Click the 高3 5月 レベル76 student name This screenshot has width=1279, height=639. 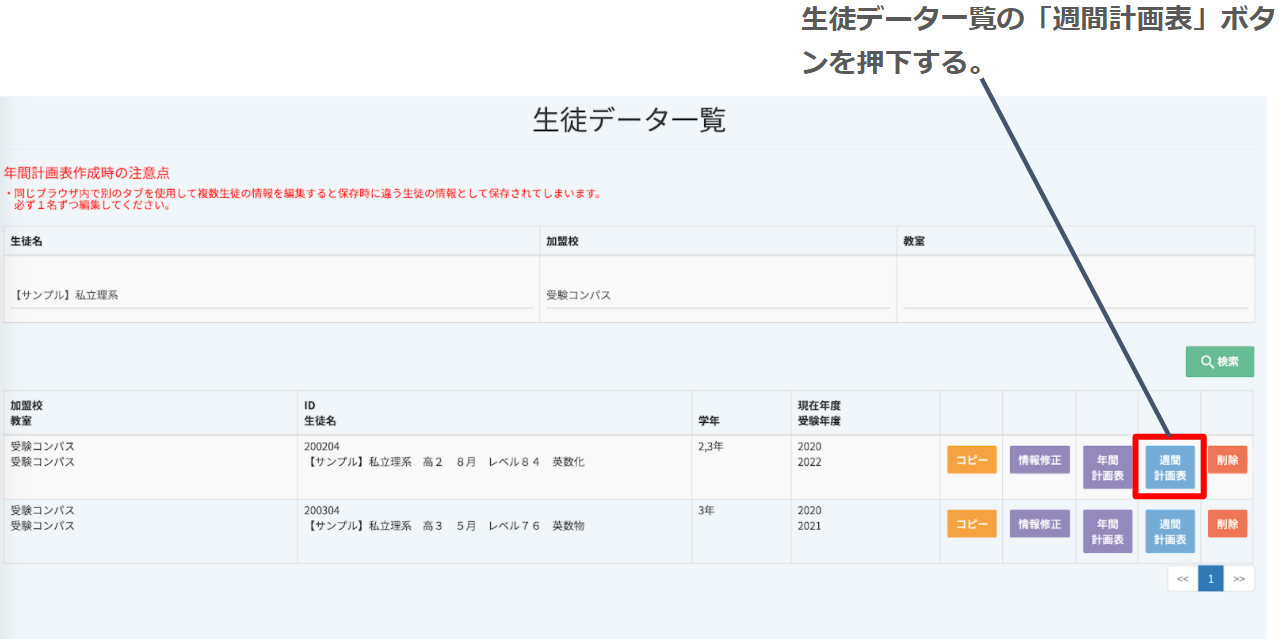[446, 526]
